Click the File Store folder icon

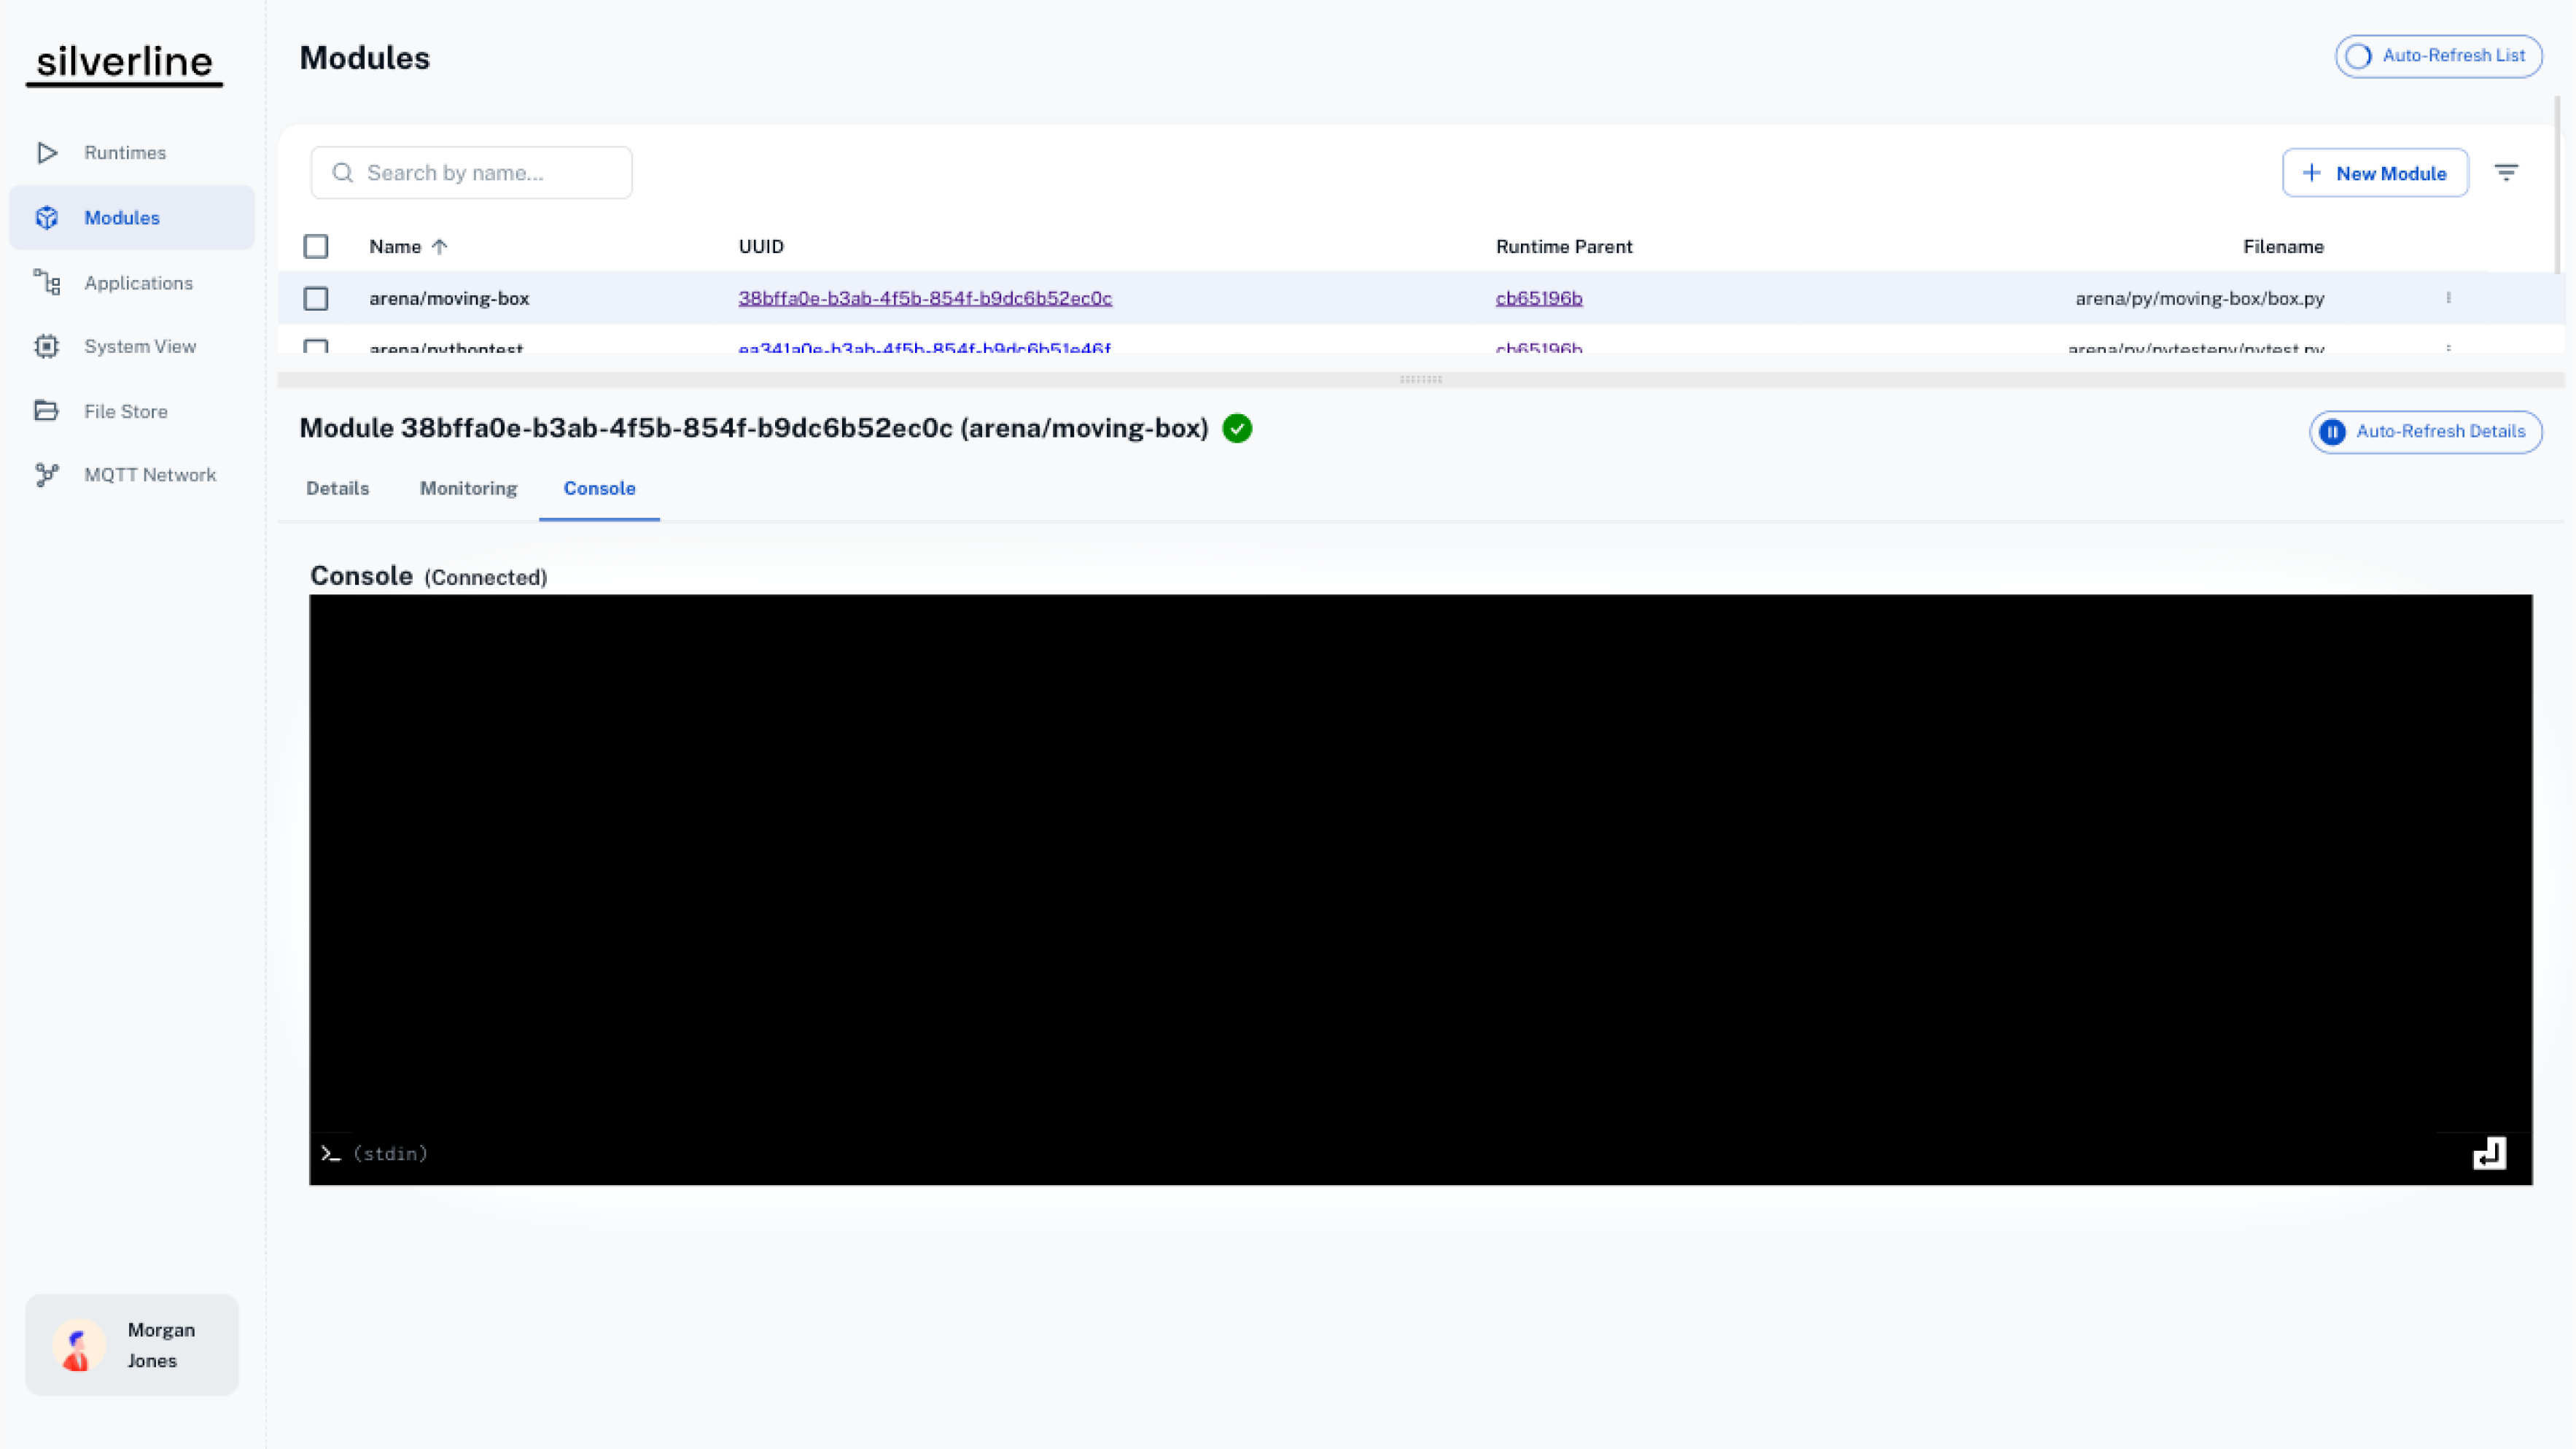coord(47,411)
